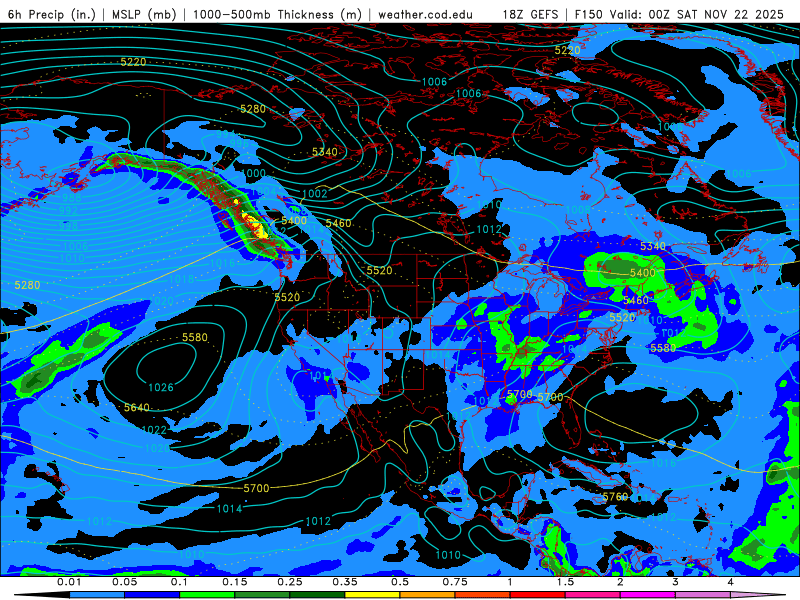Click the 1018 isobar label
Viewport: 800px width, 600px height.
(182, 279)
